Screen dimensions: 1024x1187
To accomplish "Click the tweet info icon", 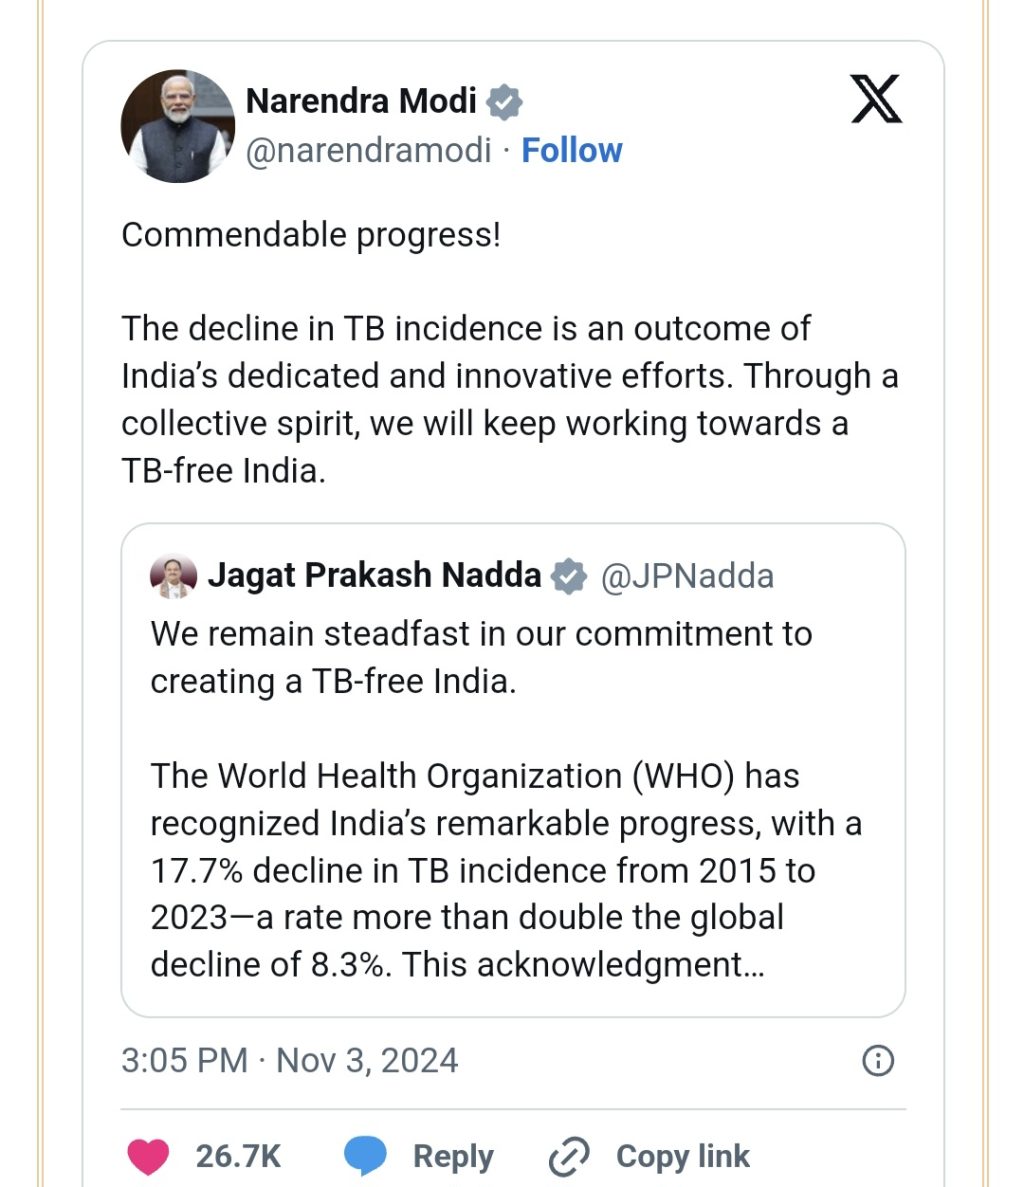I will 878,1061.
